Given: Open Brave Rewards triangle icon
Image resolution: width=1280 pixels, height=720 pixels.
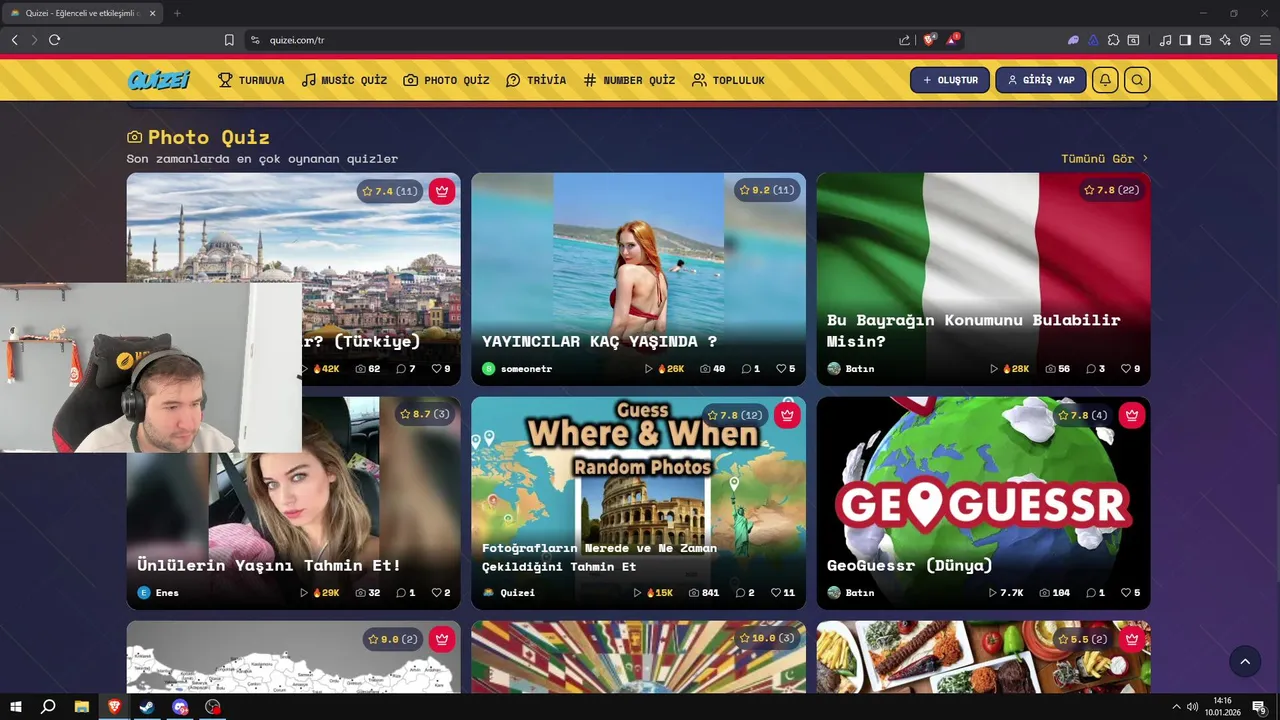Looking at the screenshot, I should click(x=952, y=40).
